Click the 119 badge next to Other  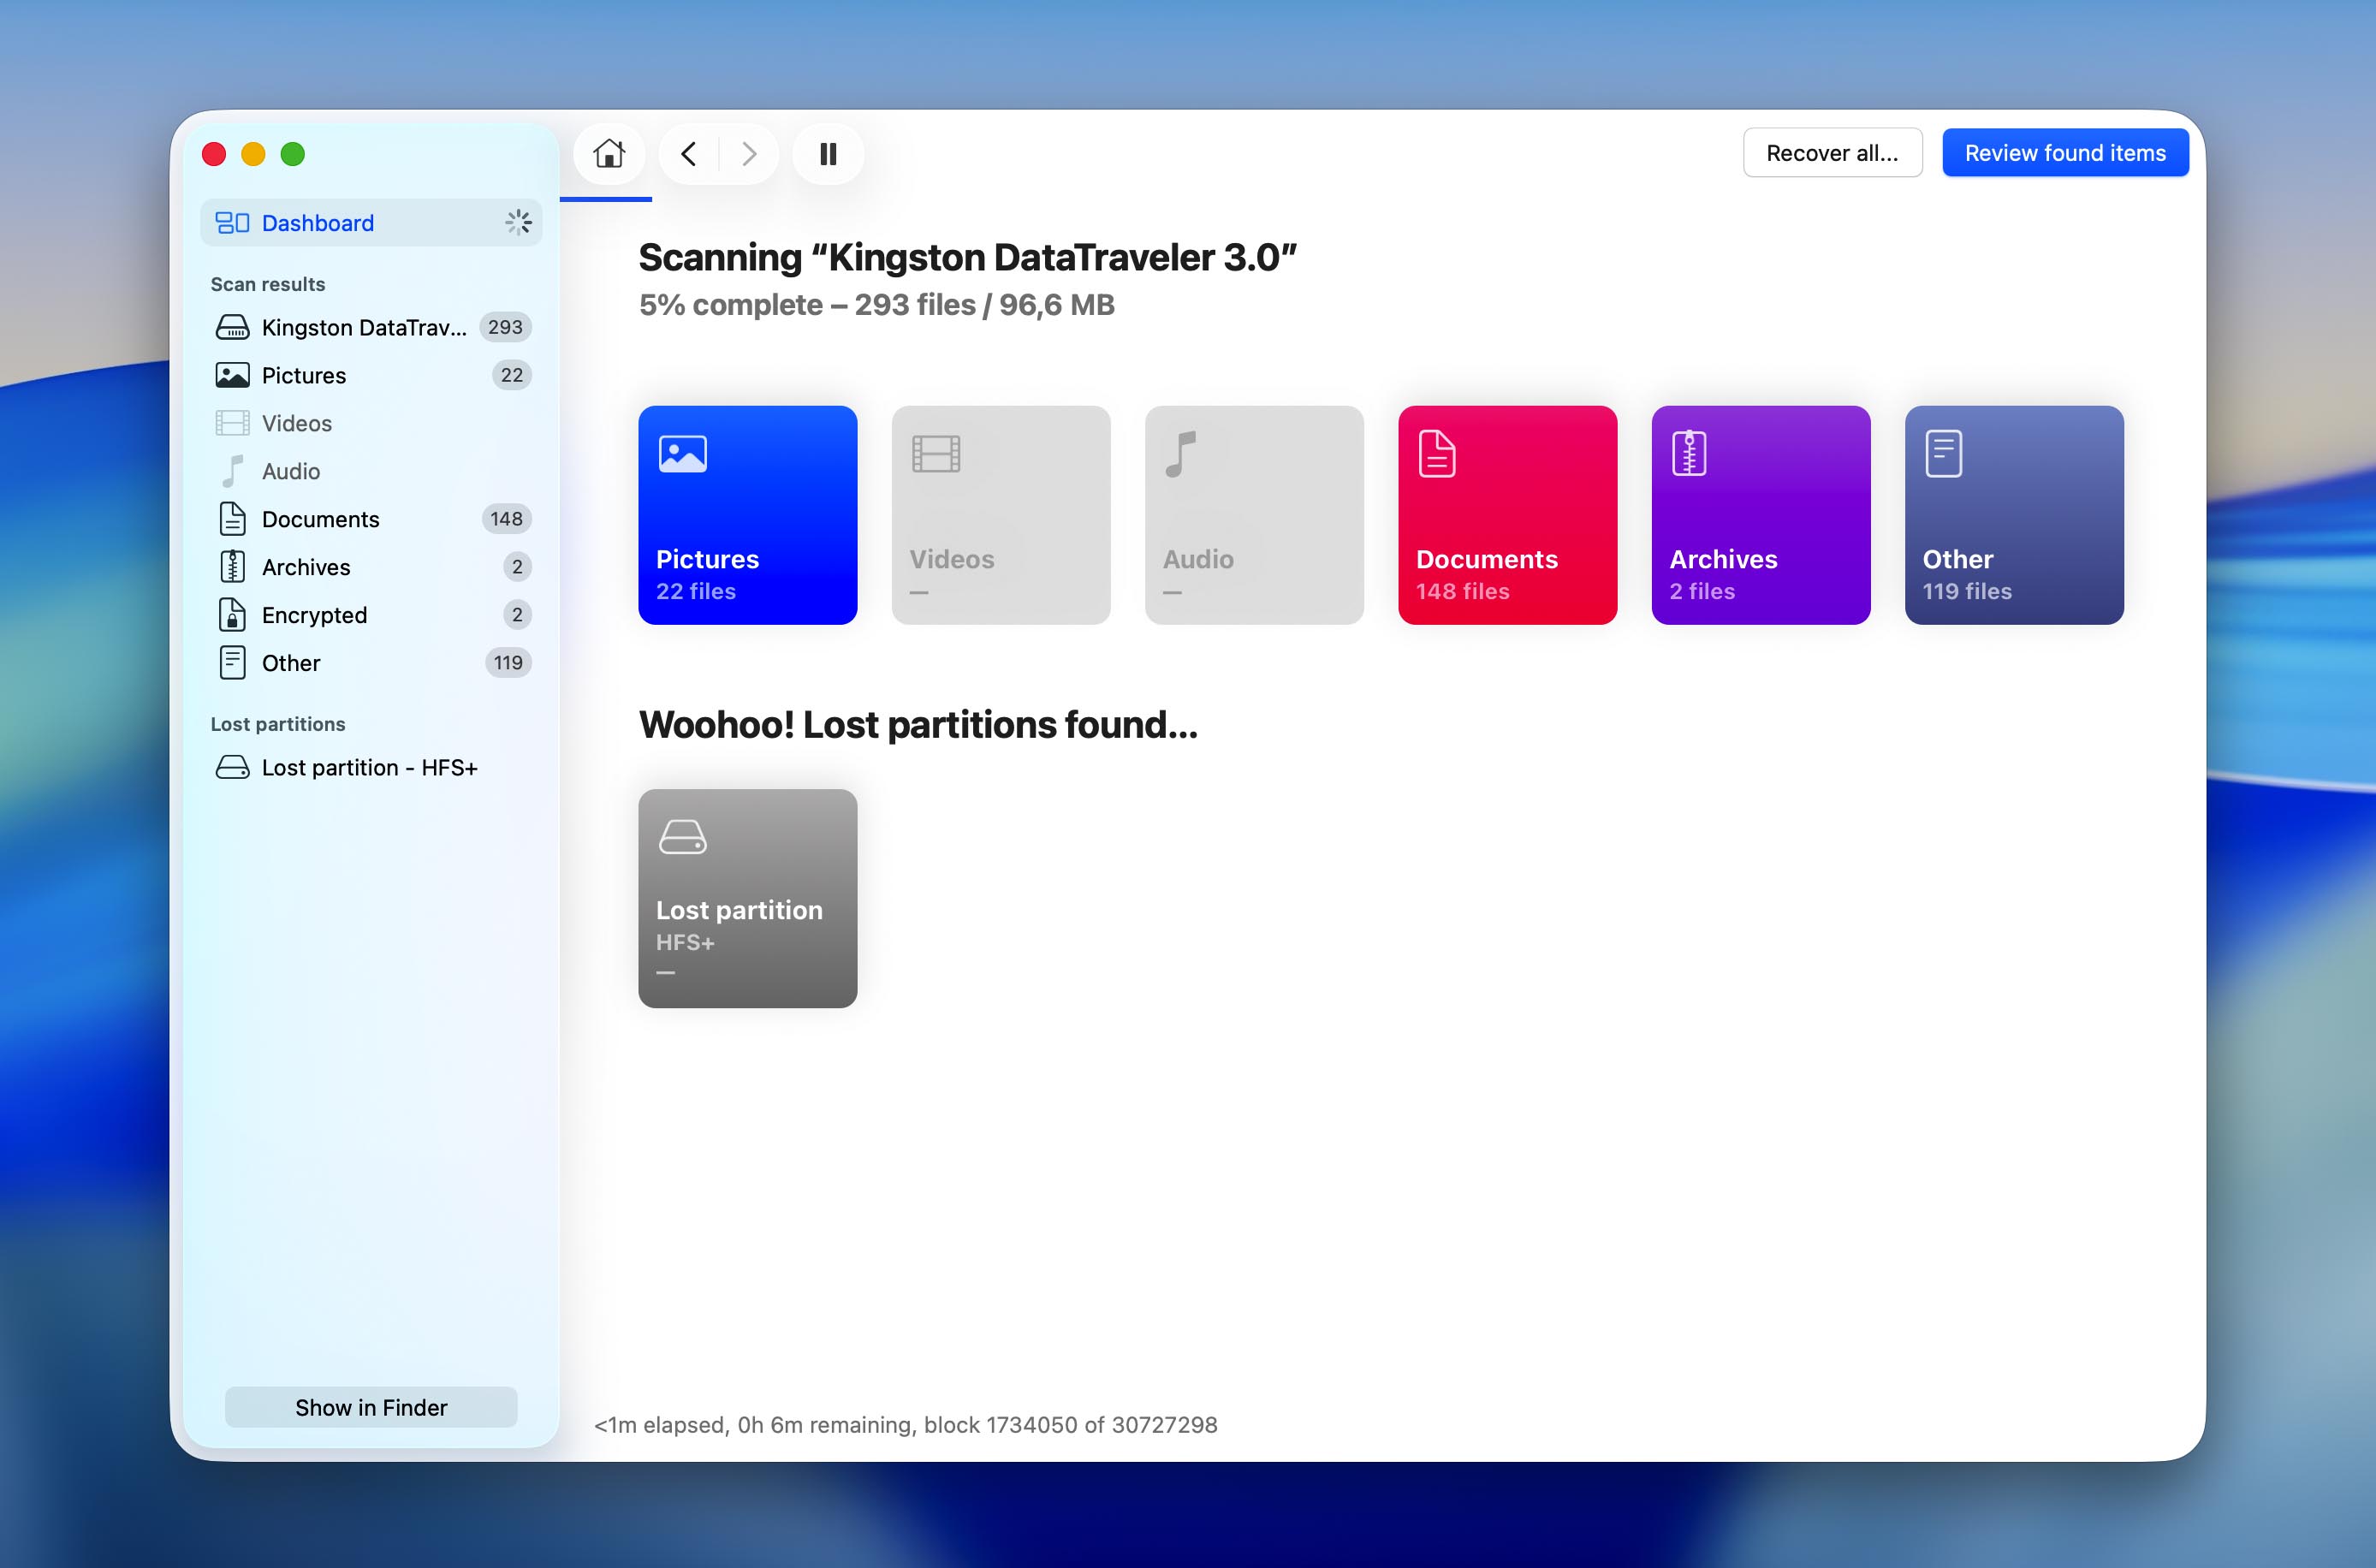(508, 663)
